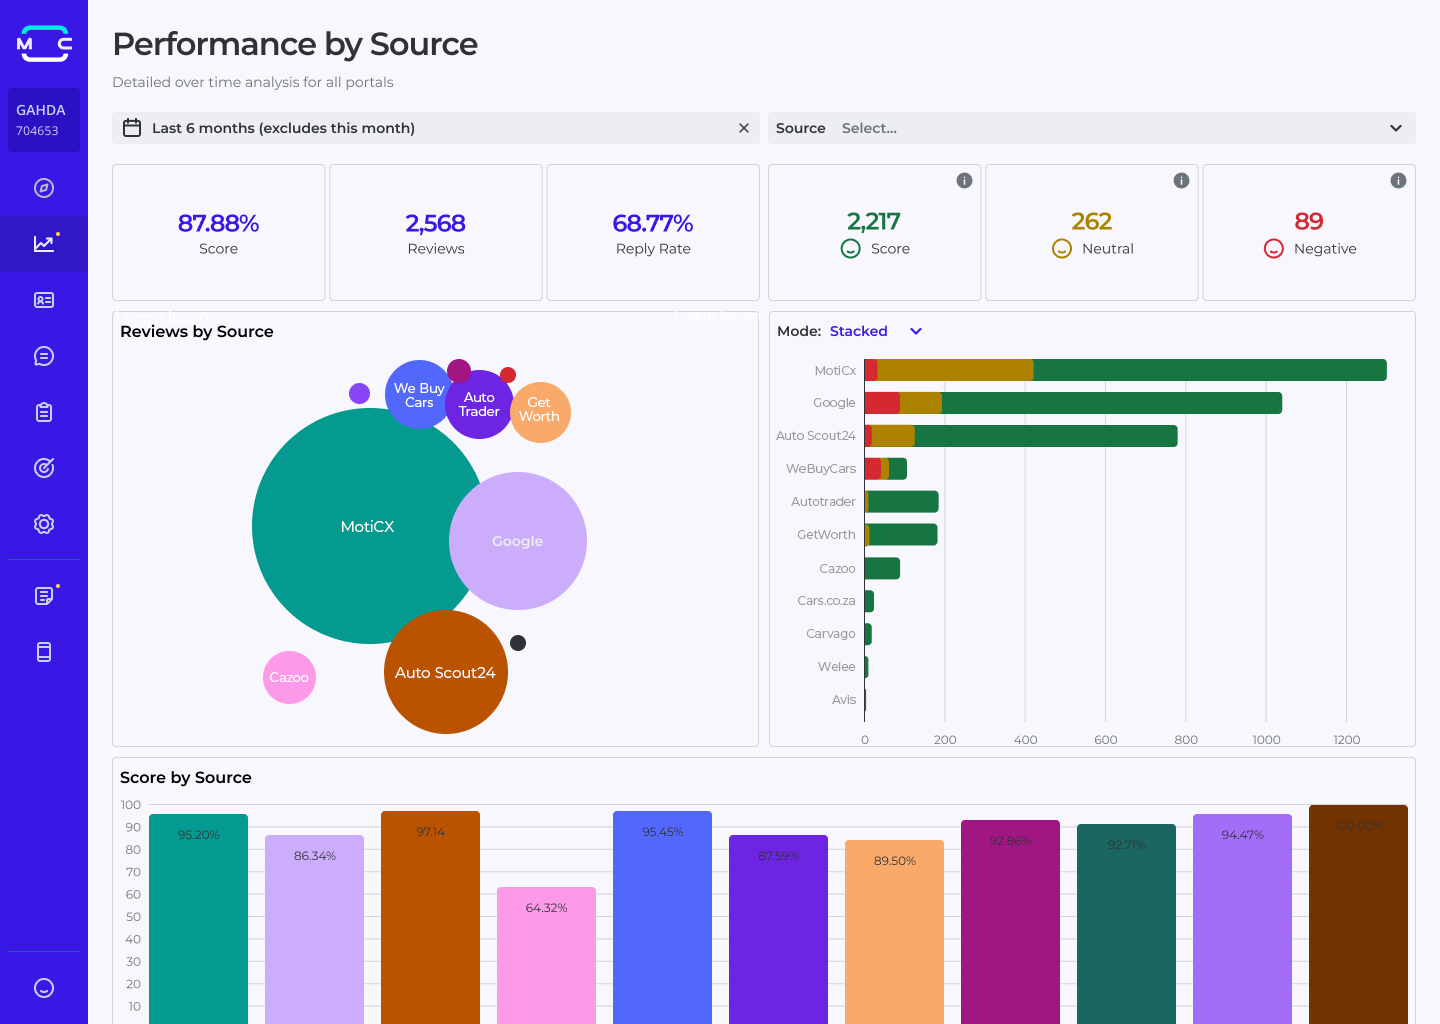Screen dimensions: 1440x1024
Task: Select the target goals icon in sidebar
Action: [x=43, y=467]
